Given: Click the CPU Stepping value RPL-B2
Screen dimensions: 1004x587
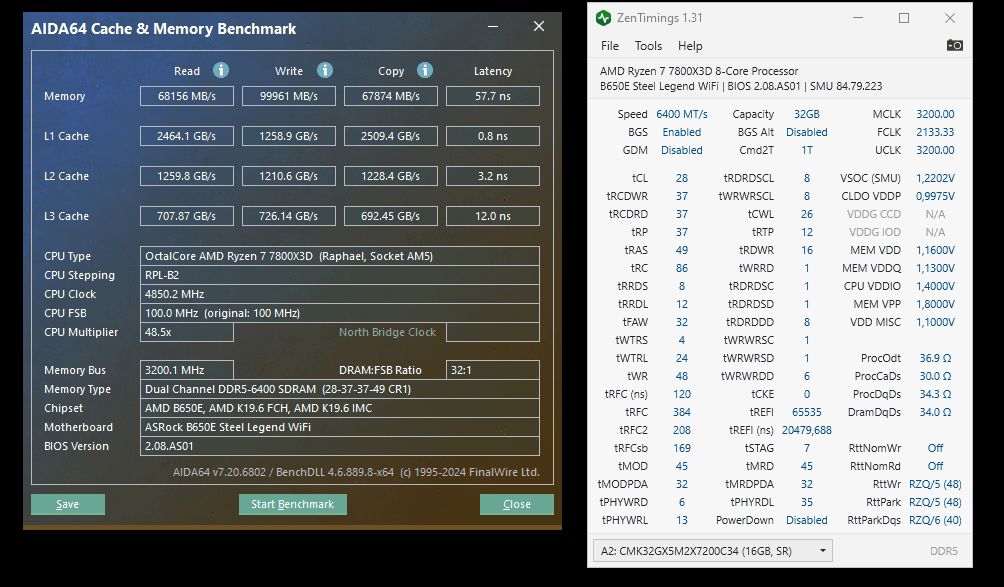Looking at the screenshot, I should pyautogui.click(x=340, y=275).
